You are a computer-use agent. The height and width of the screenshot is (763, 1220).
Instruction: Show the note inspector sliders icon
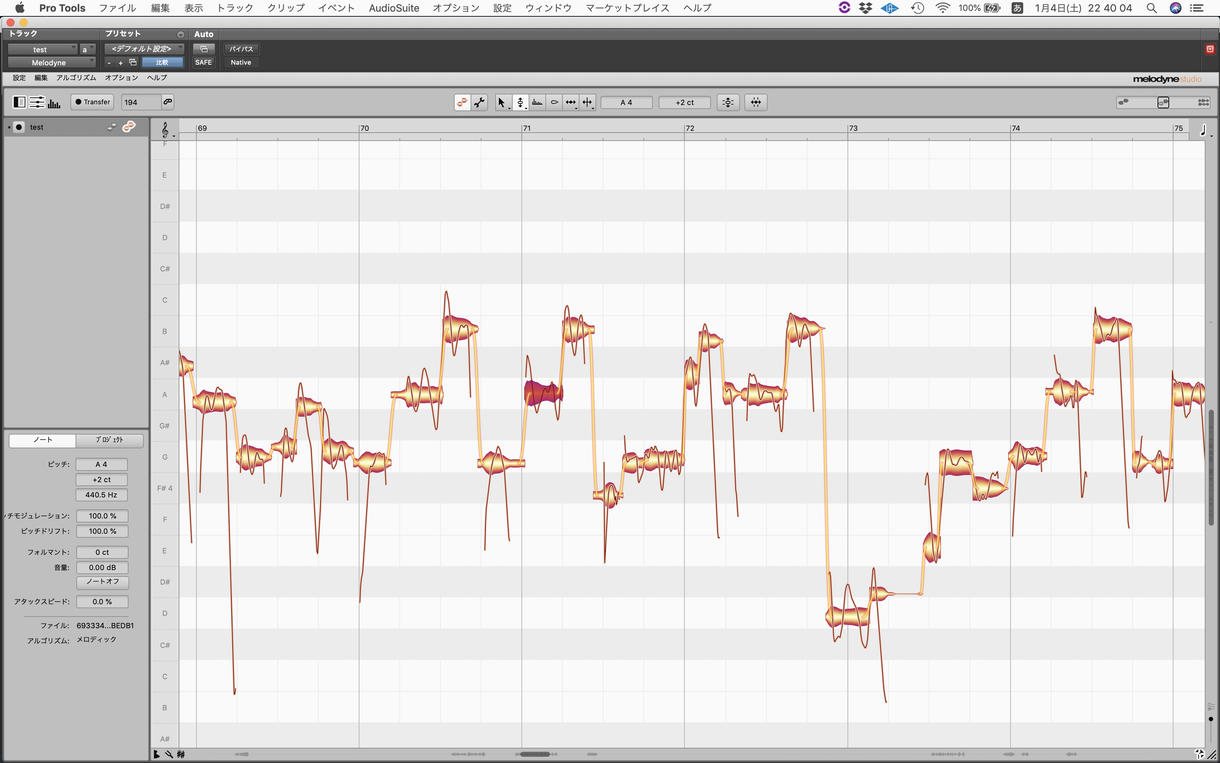tap(36, 102)
